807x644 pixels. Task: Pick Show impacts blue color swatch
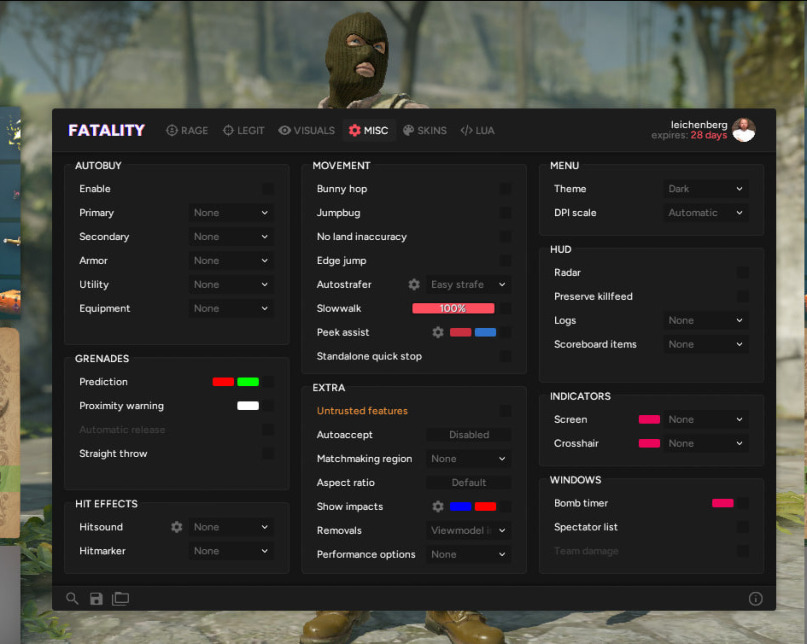(461, 507)
